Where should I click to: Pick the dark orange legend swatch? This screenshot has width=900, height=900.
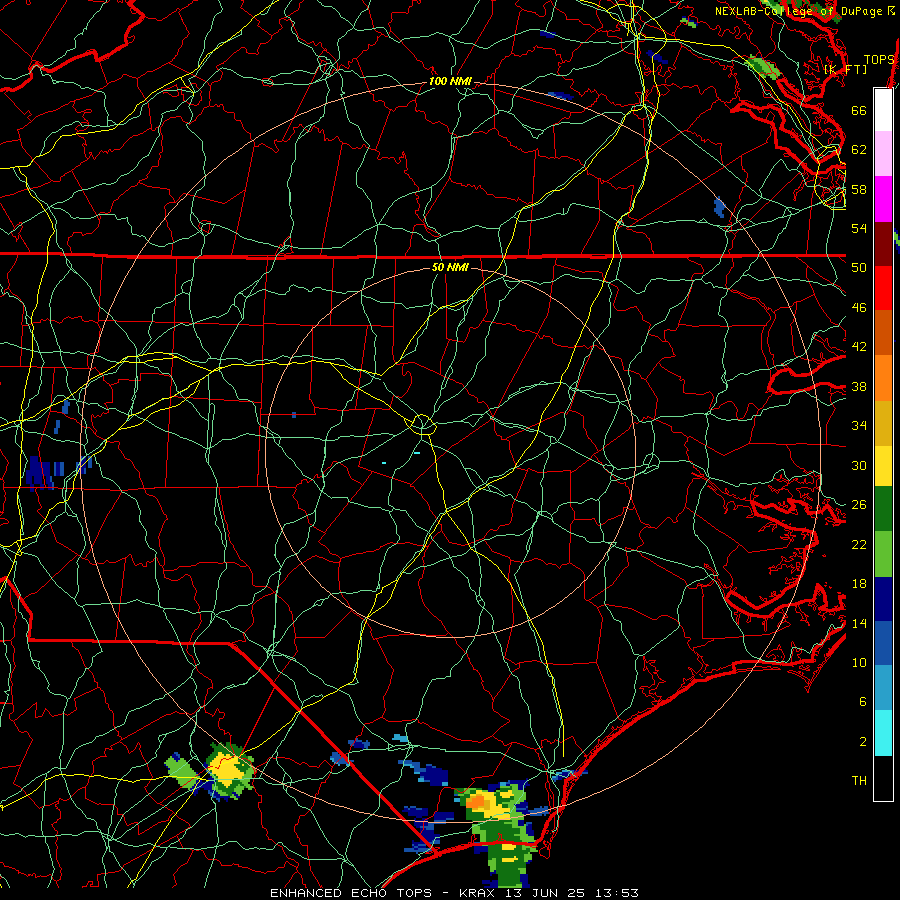coord(883,333)
